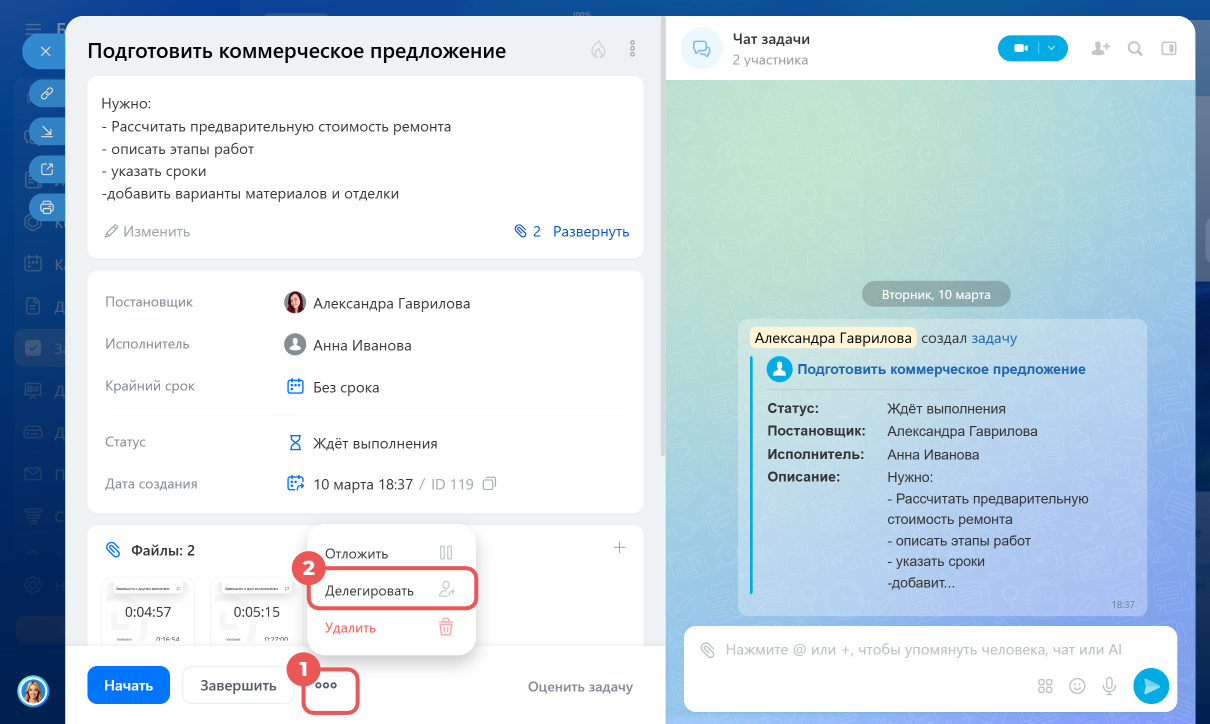
Task: Click the flame priority icon near the title
Action: 598,49
